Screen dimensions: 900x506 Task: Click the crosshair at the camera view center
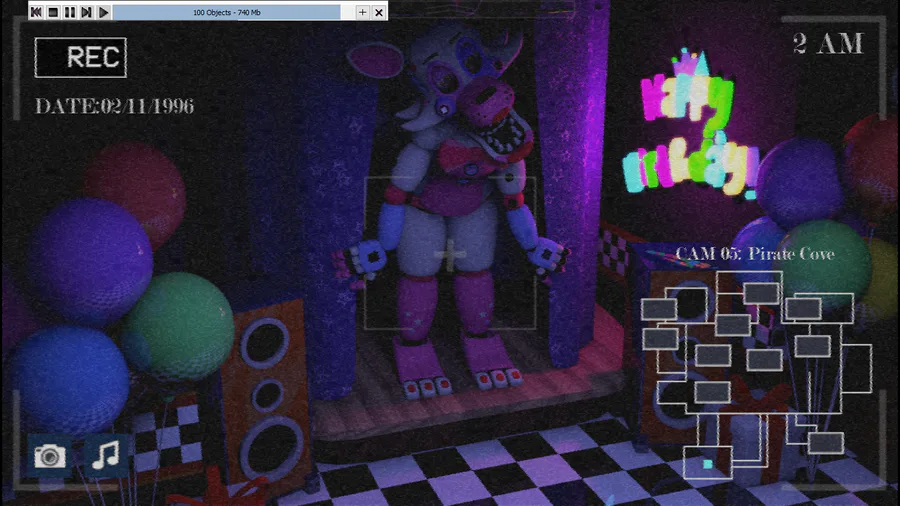[450, 254]
